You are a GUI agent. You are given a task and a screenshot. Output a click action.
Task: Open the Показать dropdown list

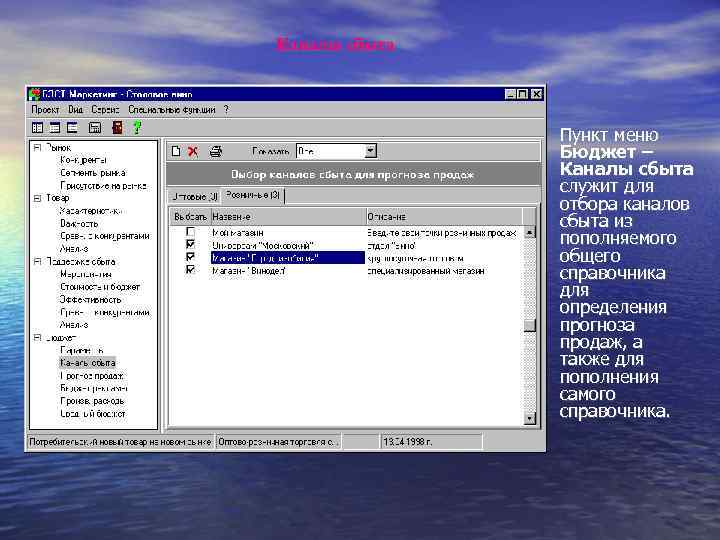[x=371, y=151]
